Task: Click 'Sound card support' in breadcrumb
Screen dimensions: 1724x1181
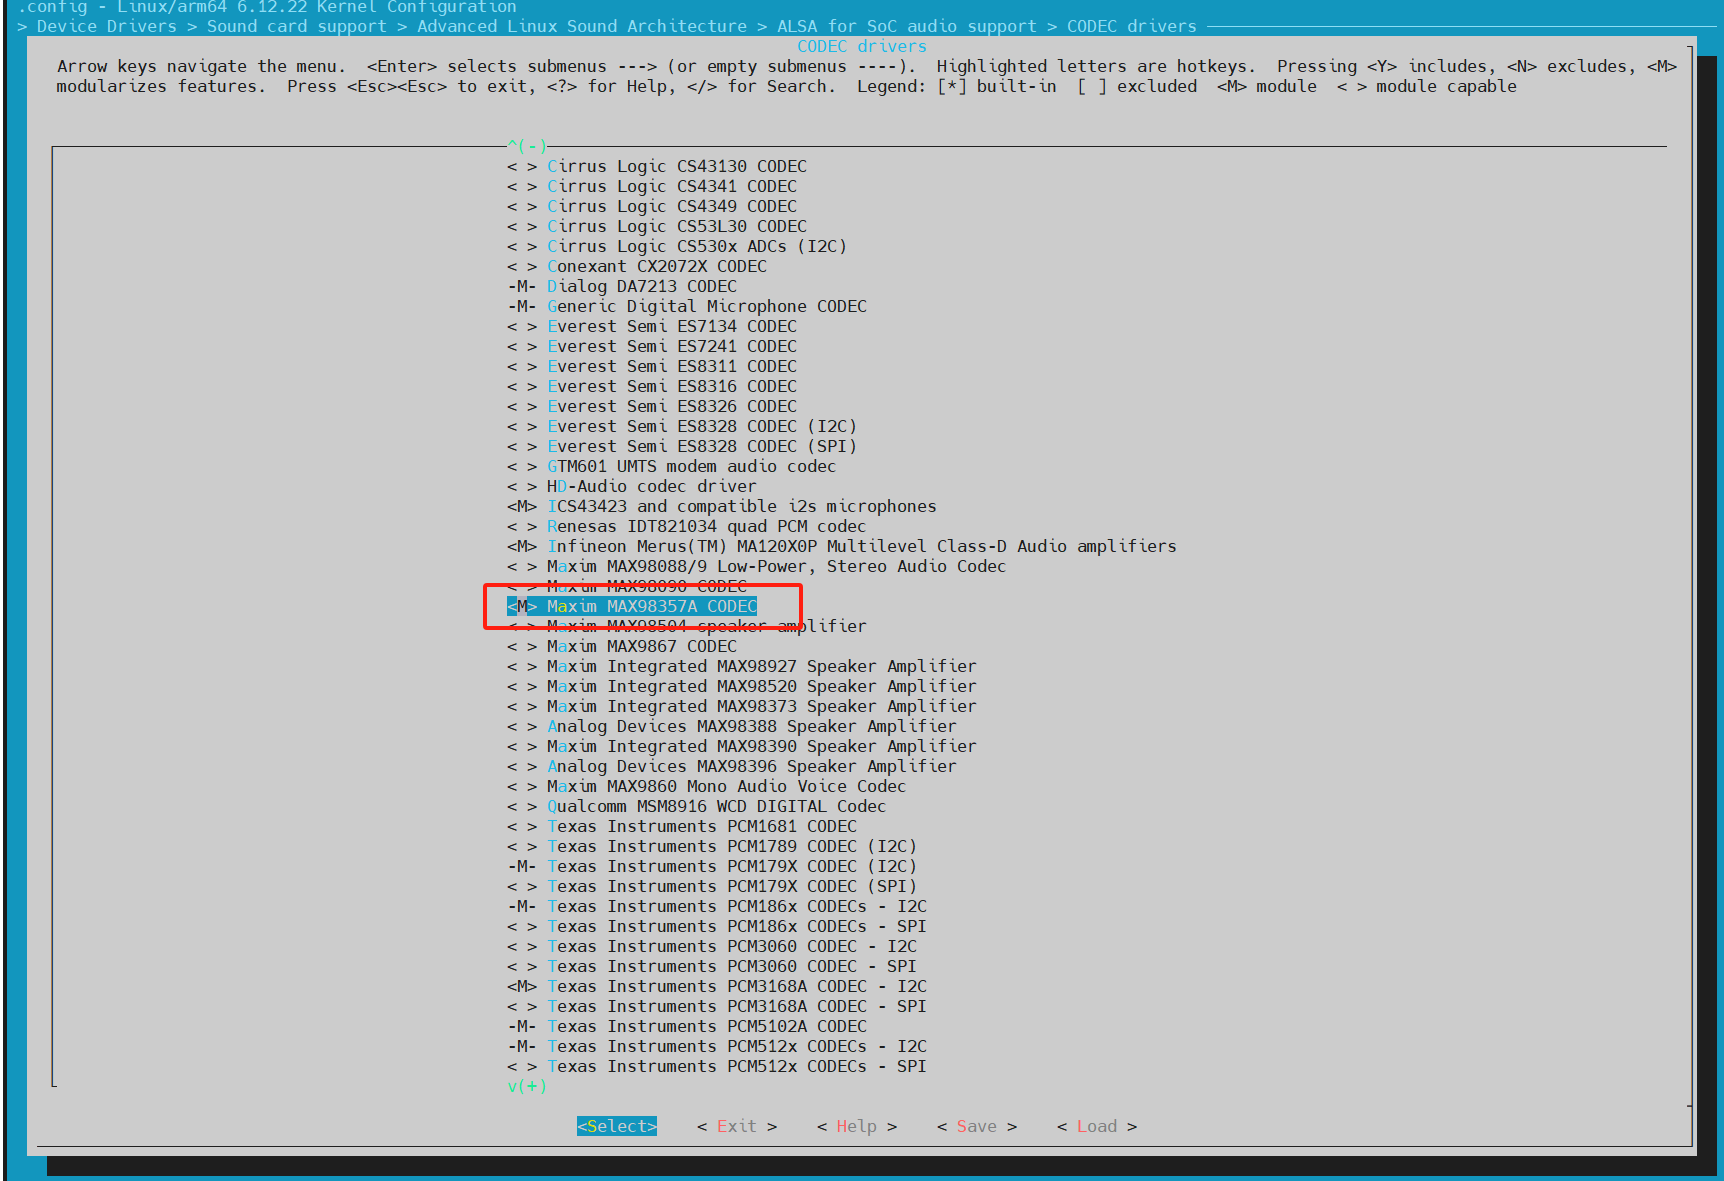Action: point(297,26)
